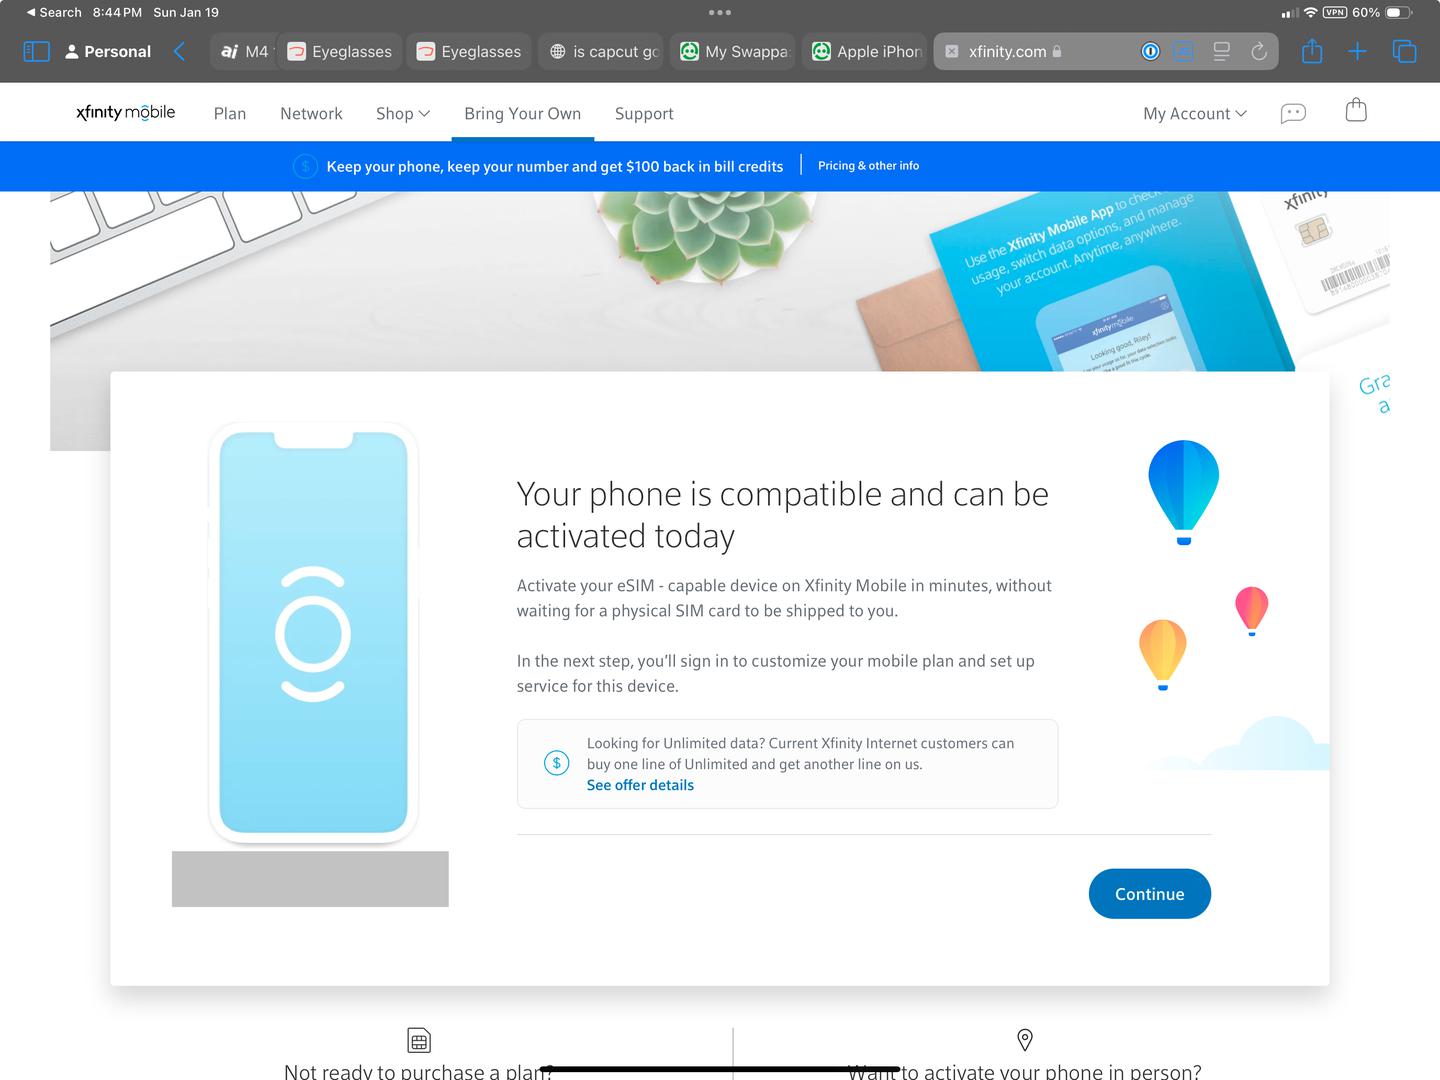Open the Safari sidebar panel icon
Viewport: 1440px width, 1080px height.
36,51
